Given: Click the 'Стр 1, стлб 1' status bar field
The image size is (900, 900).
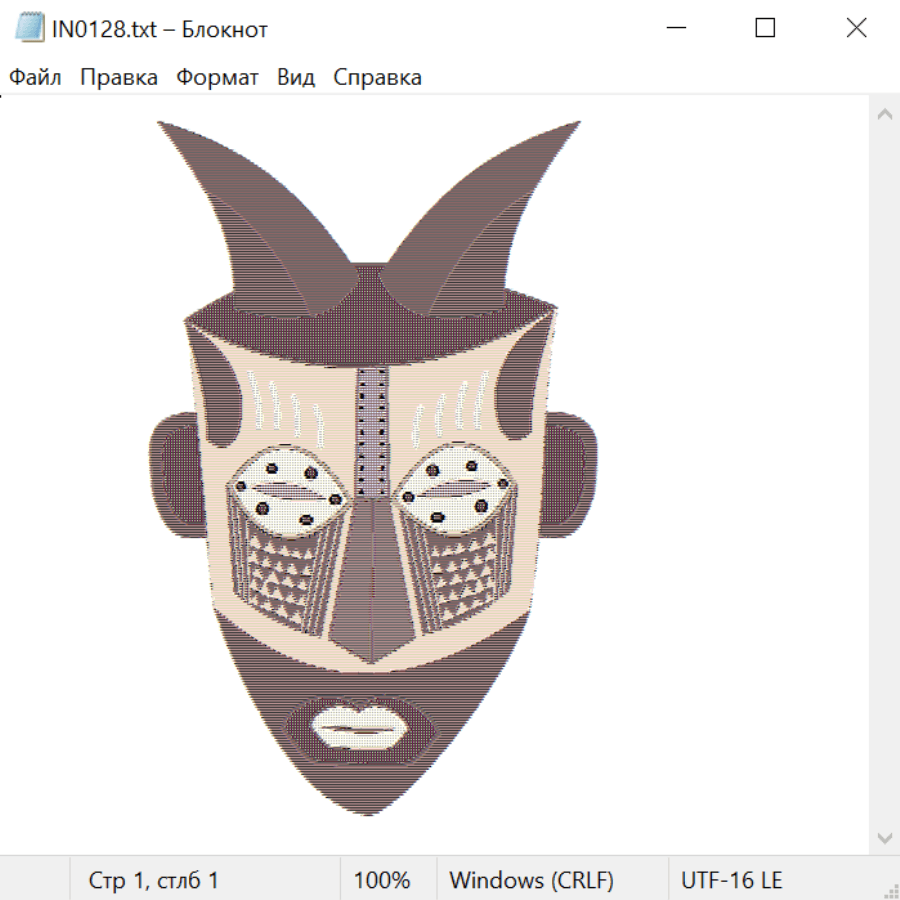Looking at the screenshot, I should [153, 880].
